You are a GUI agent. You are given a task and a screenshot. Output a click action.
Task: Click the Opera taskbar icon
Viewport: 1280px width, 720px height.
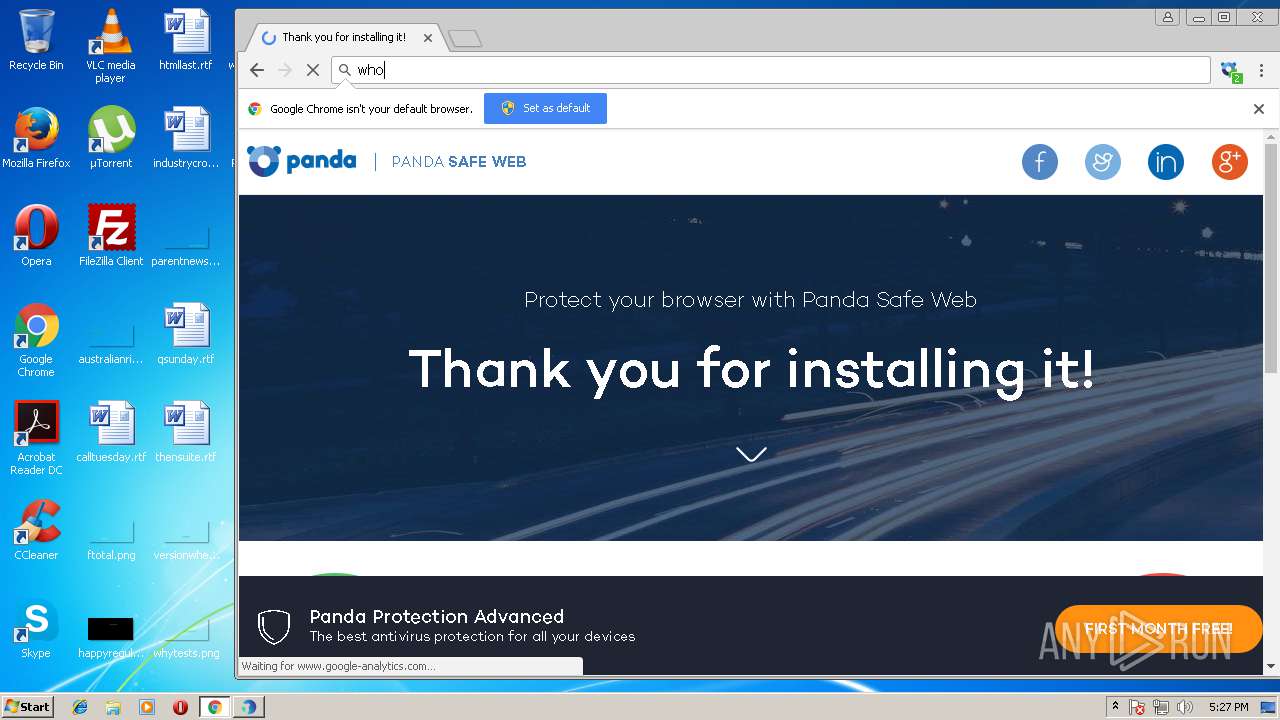click(x=180, y=707)
